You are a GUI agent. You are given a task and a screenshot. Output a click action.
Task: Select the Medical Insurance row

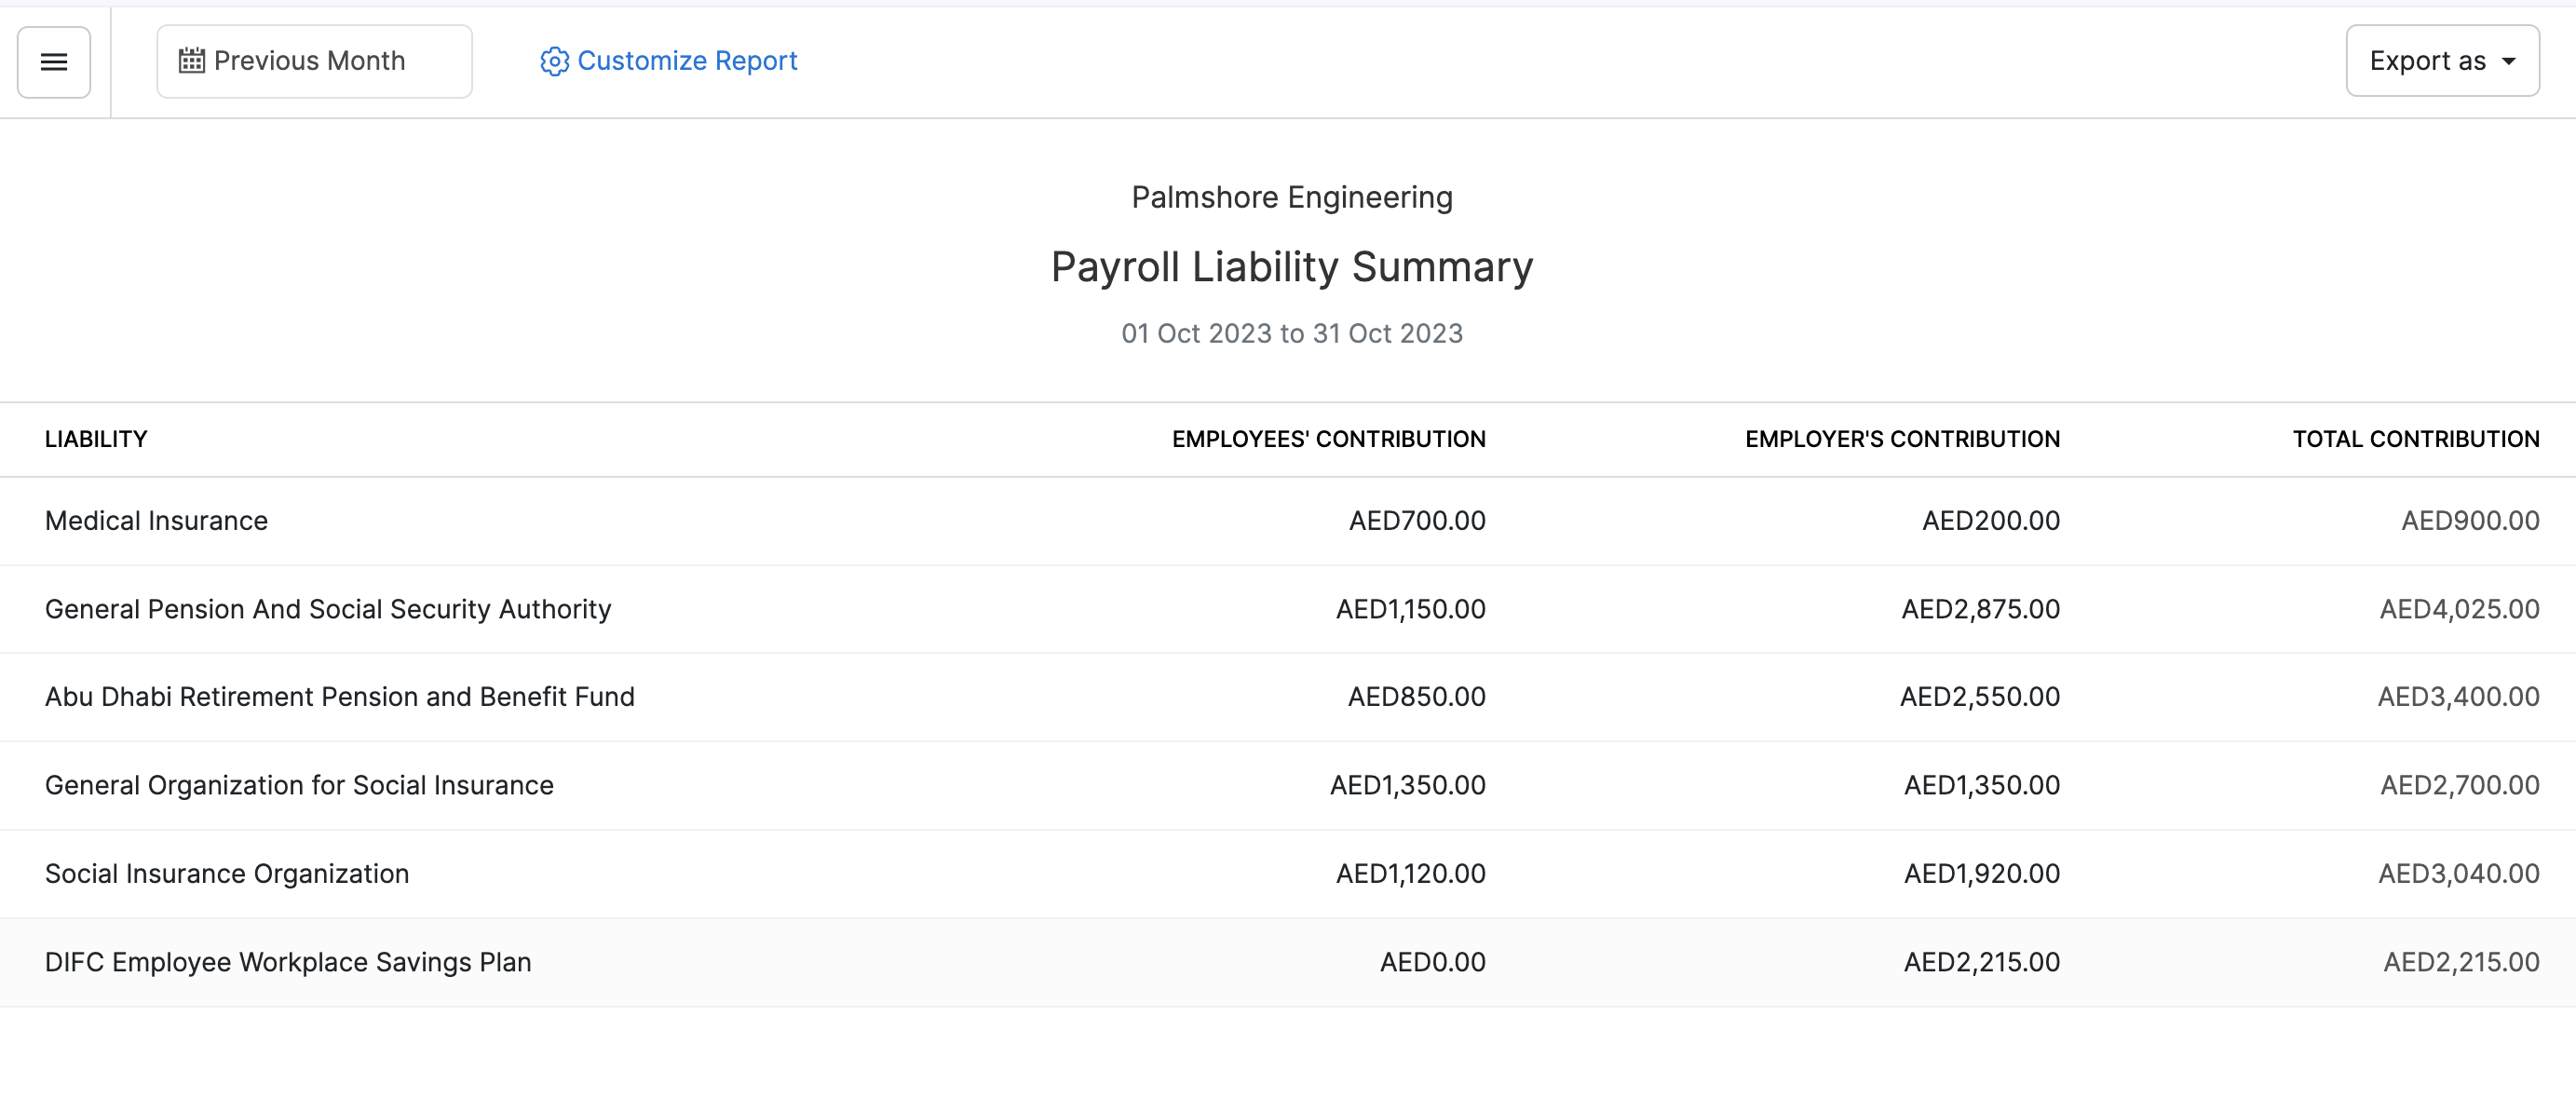[x=157, y=521]
